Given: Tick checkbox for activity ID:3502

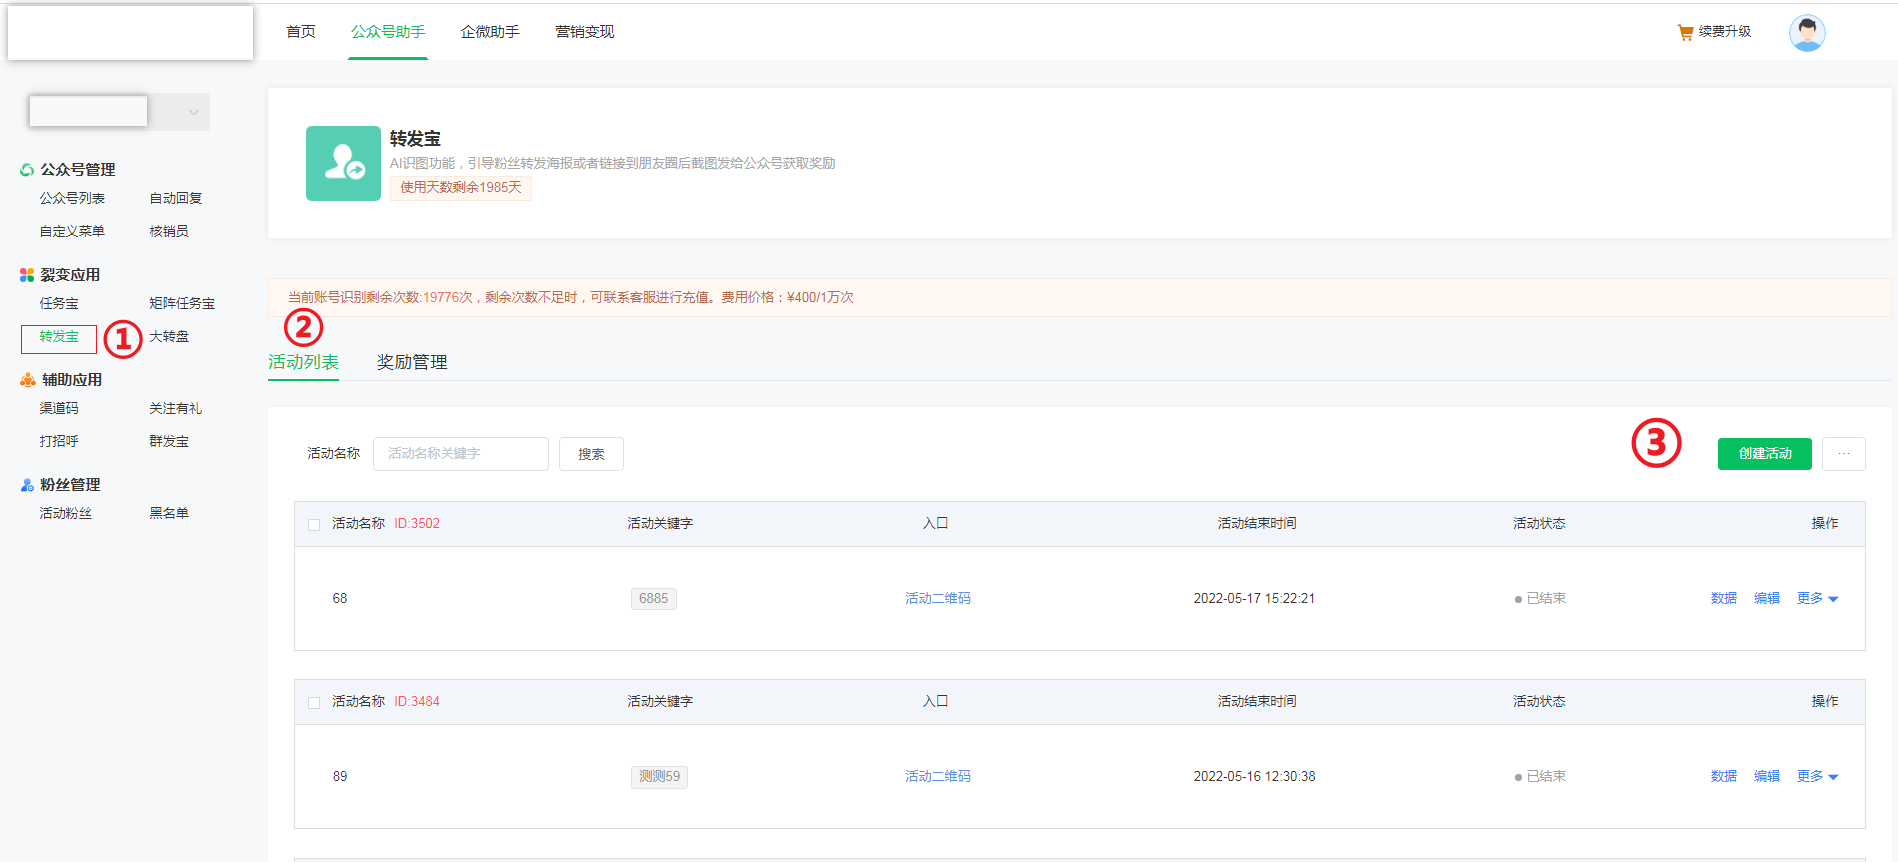Looking at the screenshot, I should point(314,524).
